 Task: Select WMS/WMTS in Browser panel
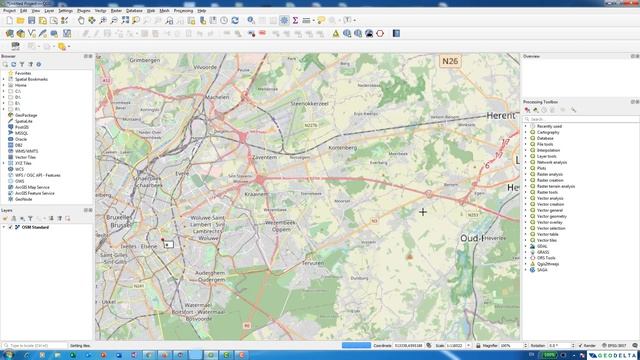click(x=27, y=151)
